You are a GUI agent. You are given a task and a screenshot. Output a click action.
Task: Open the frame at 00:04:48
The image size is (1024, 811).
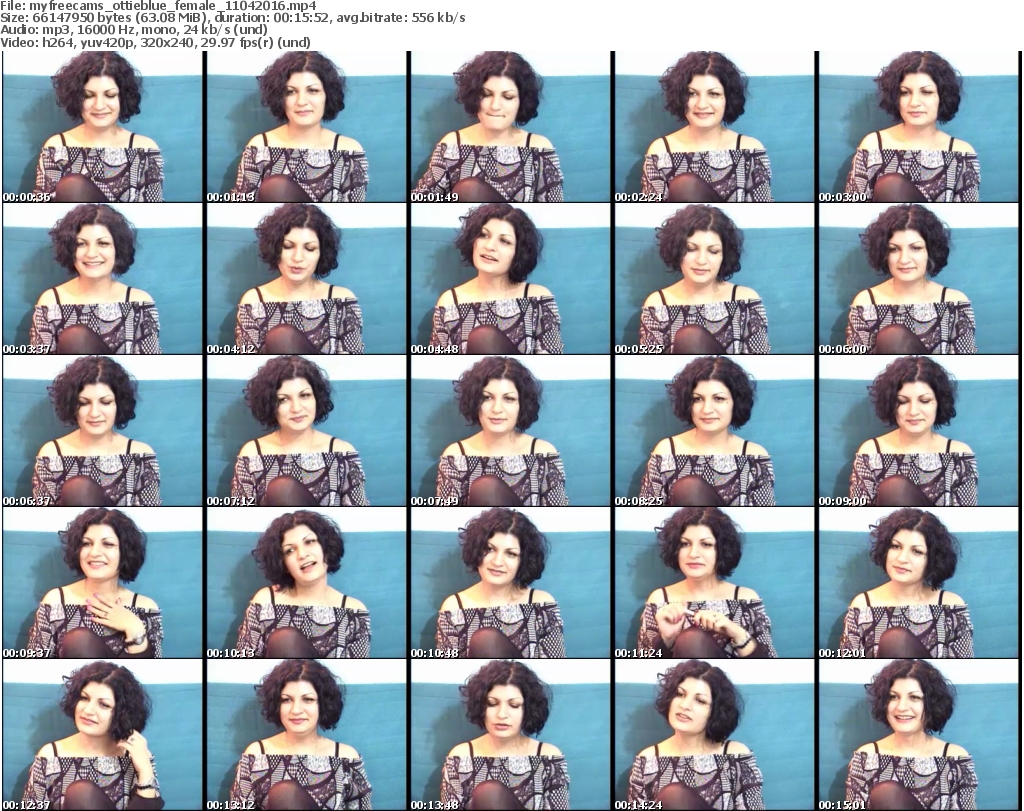coord(510,279)
